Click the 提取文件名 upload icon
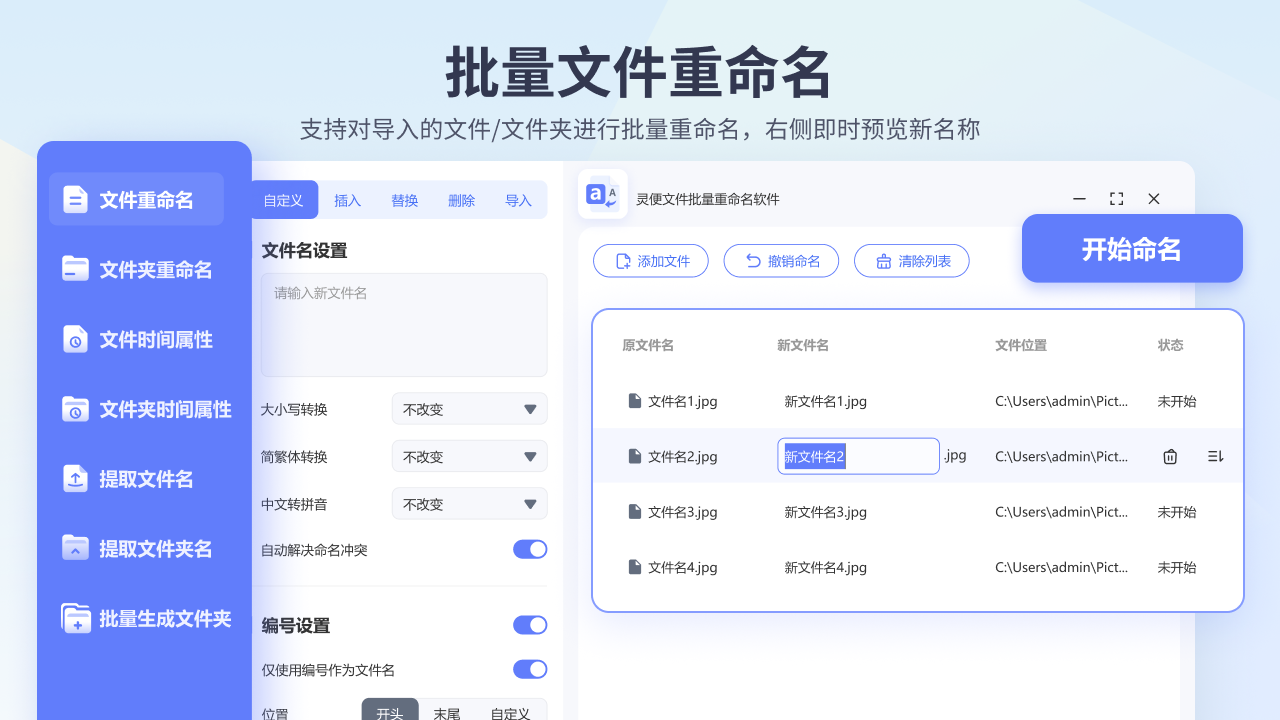This screenshot has width=1280, height=720. pyautogui.click(x=75, y=478)
